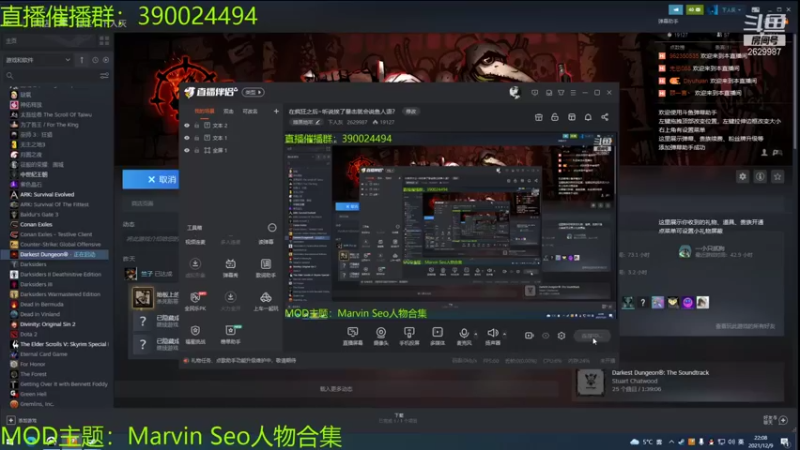Screen dimensions: 800x450
Task: Toggle the lock on 文本 1 layer
Action: [x=196, y=138]
